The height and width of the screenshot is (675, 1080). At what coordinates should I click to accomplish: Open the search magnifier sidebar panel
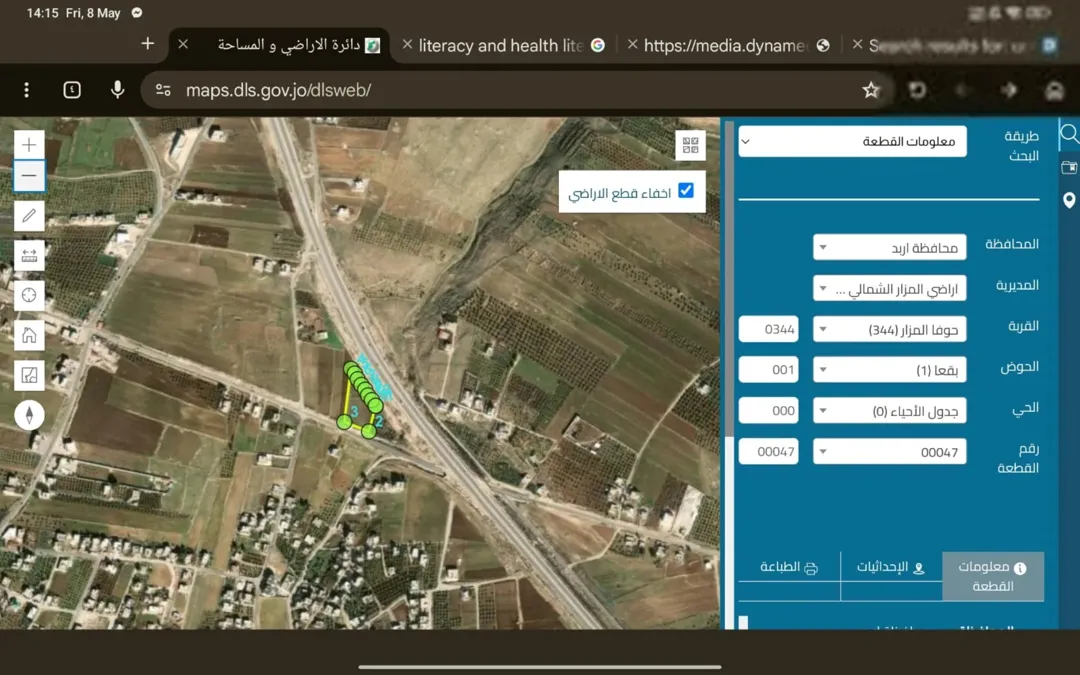tap(1069, 134)
